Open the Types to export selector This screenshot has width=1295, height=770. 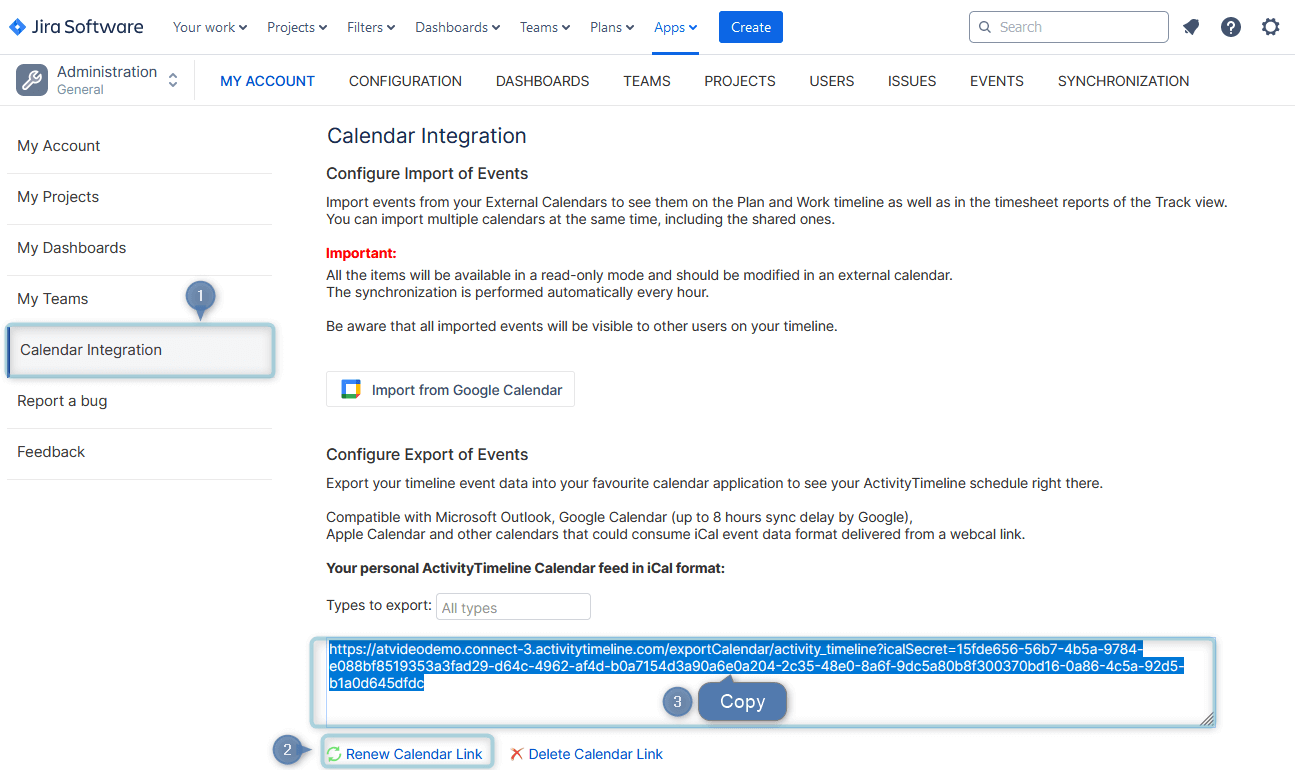(513, 607)
